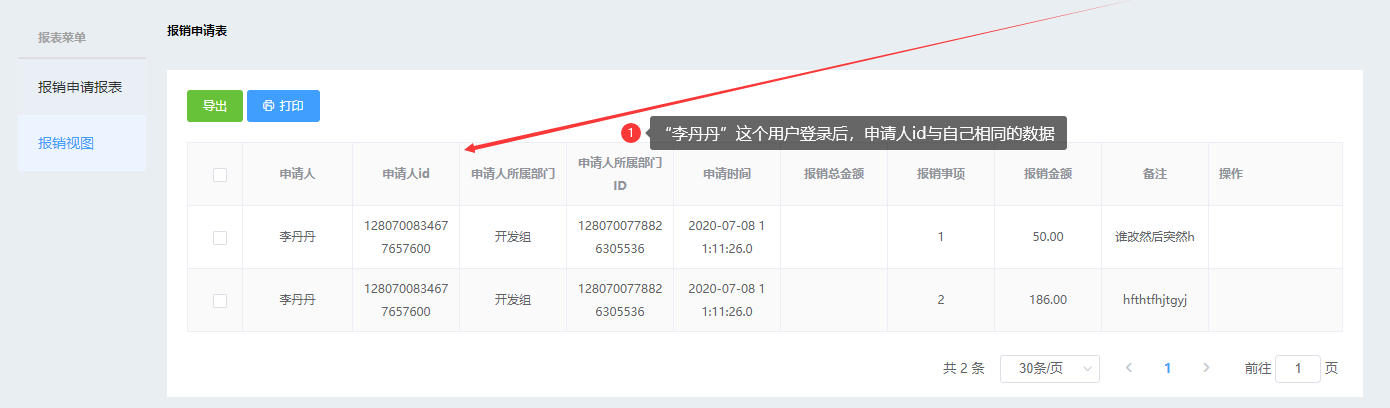The width and height of the screenshot is (1390, 408).
Task: Click the 申请人id column header
Action: coord(406,174)
